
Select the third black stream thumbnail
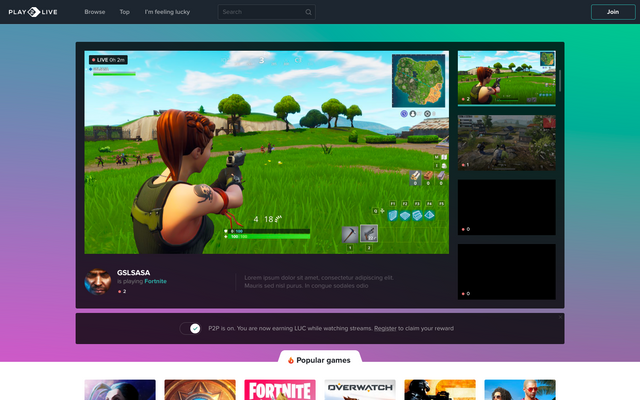pyautogui.click(x=507, y=207)
